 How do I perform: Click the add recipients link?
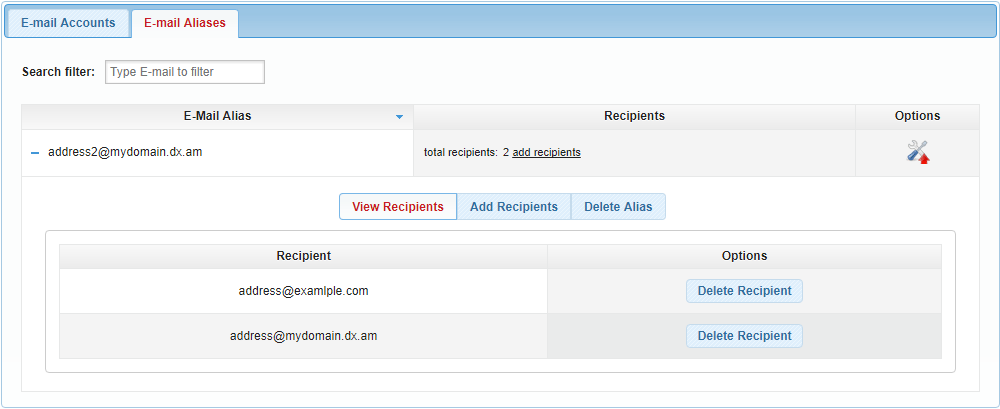click(547, 152)
